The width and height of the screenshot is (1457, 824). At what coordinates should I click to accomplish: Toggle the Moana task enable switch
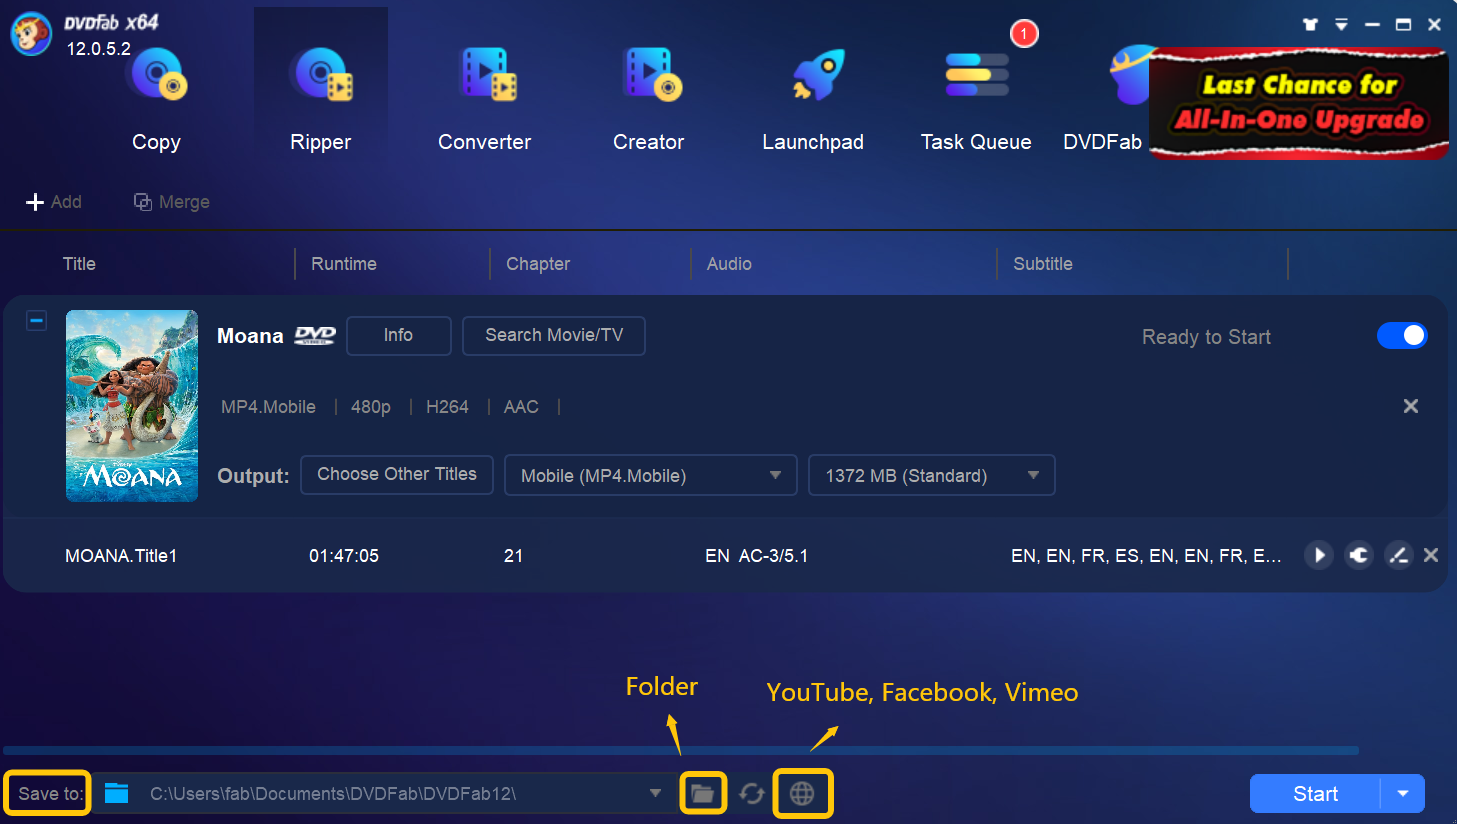[x=1402, y=336]
